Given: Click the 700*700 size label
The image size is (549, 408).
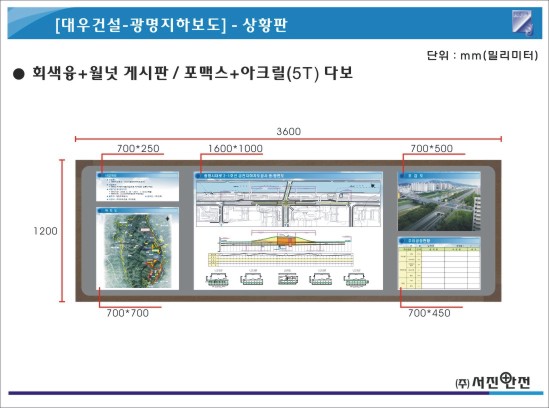Looking at the screenshot, I should coord(127,313).
